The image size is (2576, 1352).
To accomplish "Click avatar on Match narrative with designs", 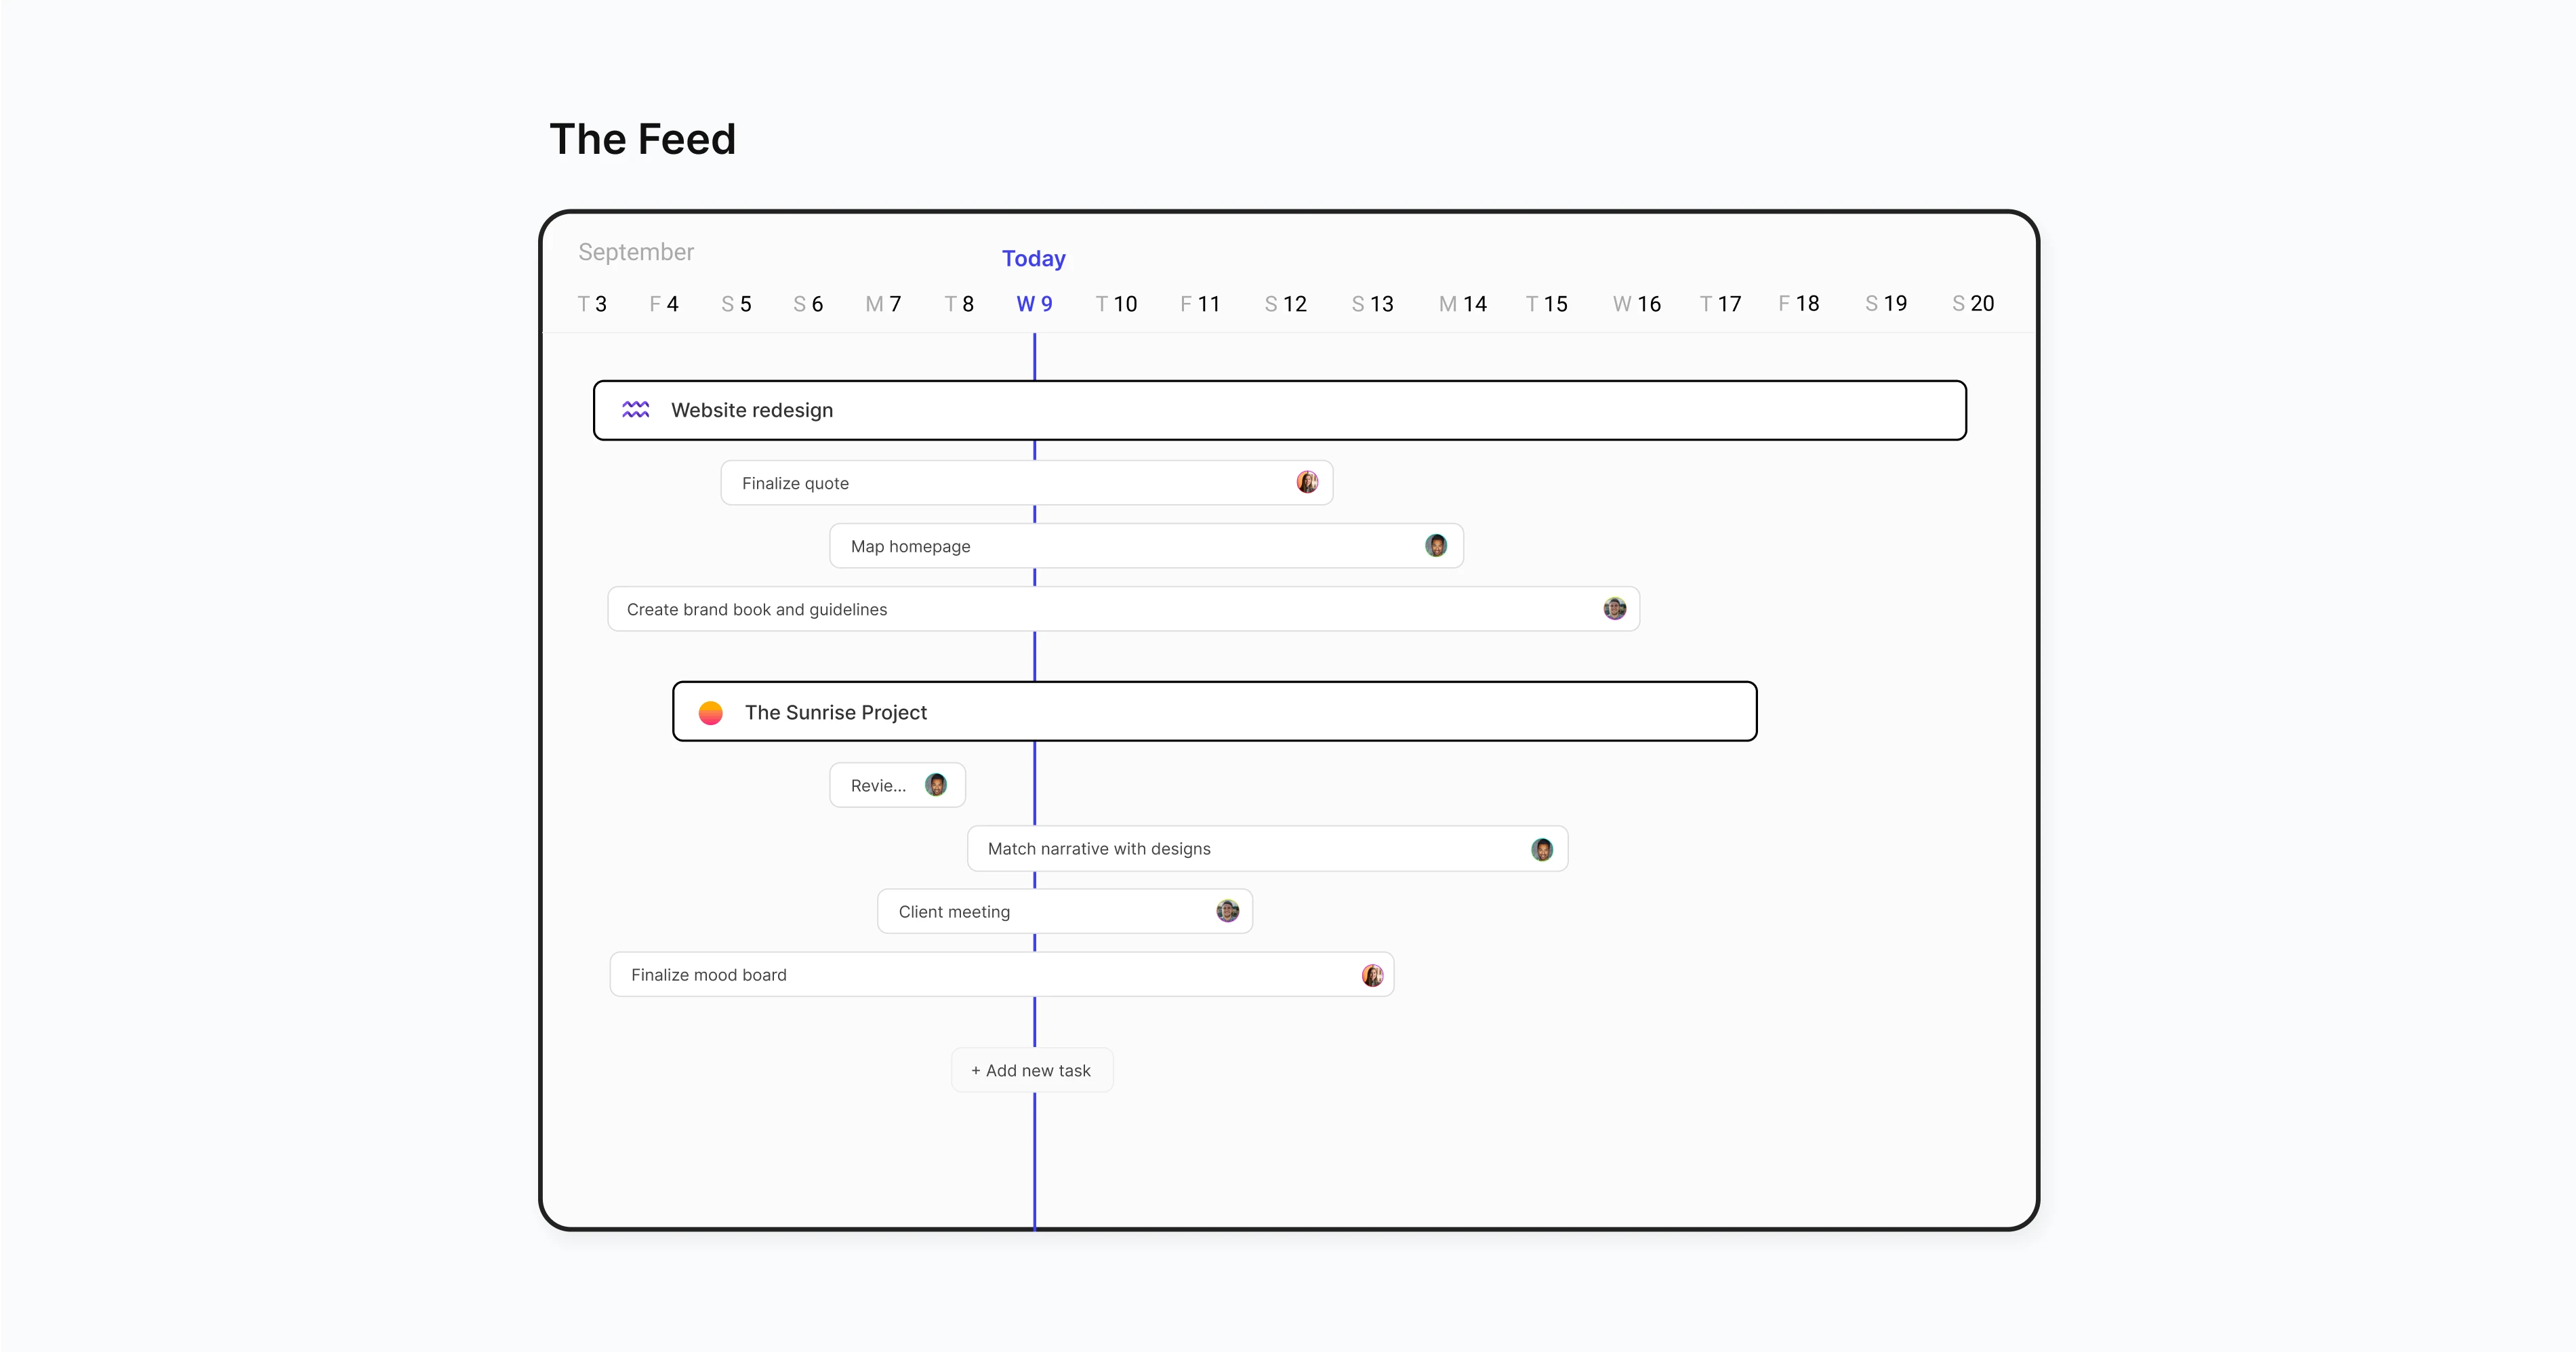I will point(1542,849).
